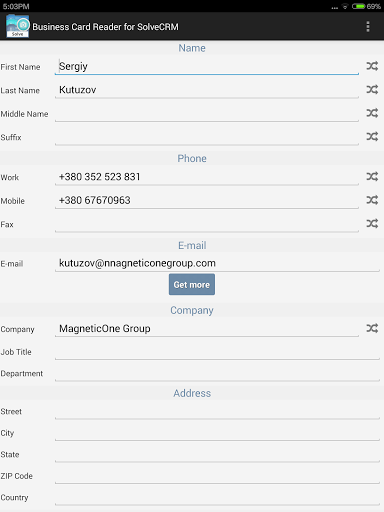Select the First Name field containing Sergiy
384x512 pixels.
click(x=207, y=66)
